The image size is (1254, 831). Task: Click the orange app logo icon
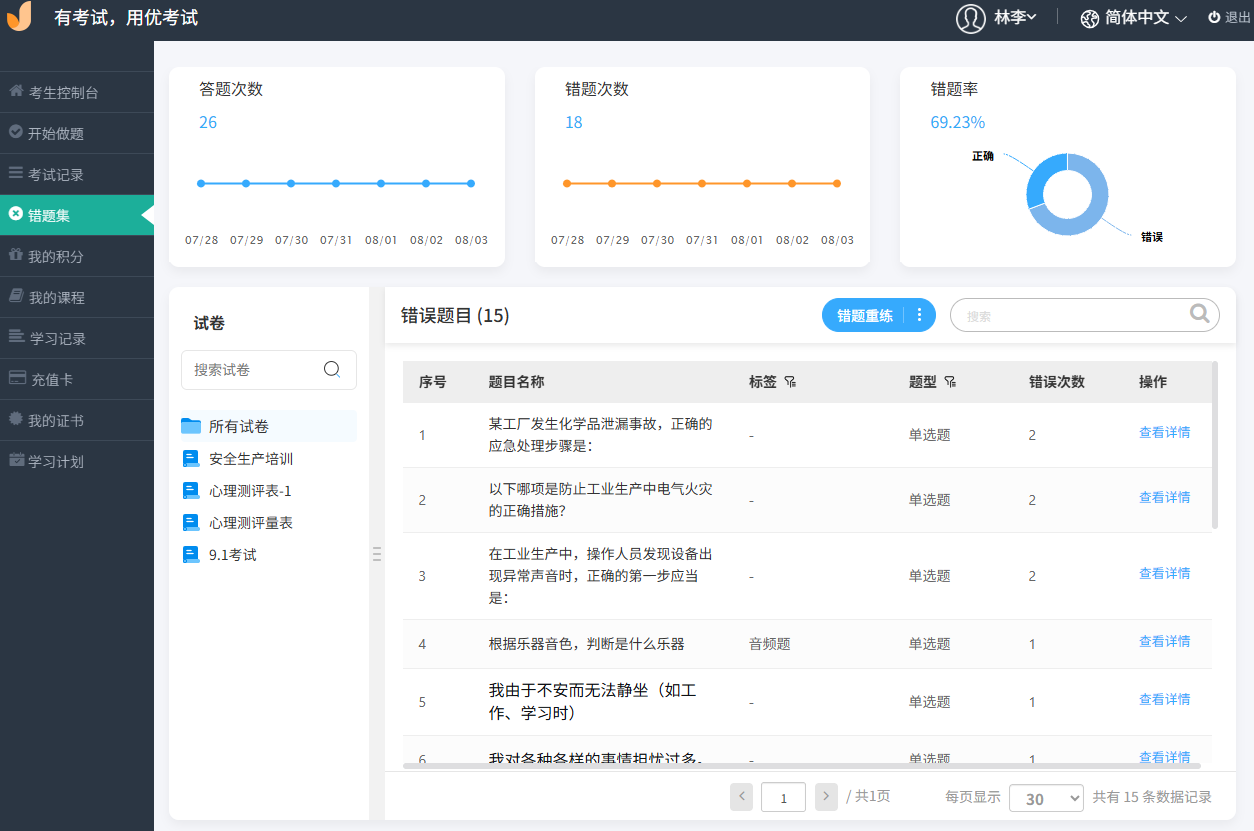click(x=19, y=16)
